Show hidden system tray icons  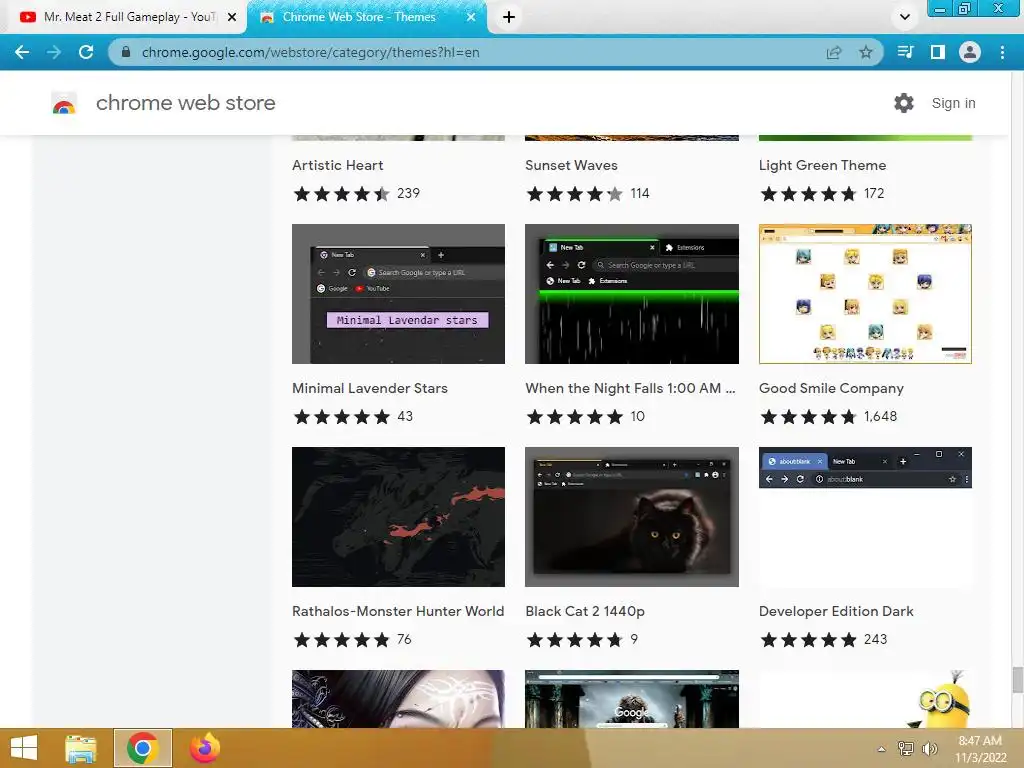pyautogui.click(x=882, y=749)
